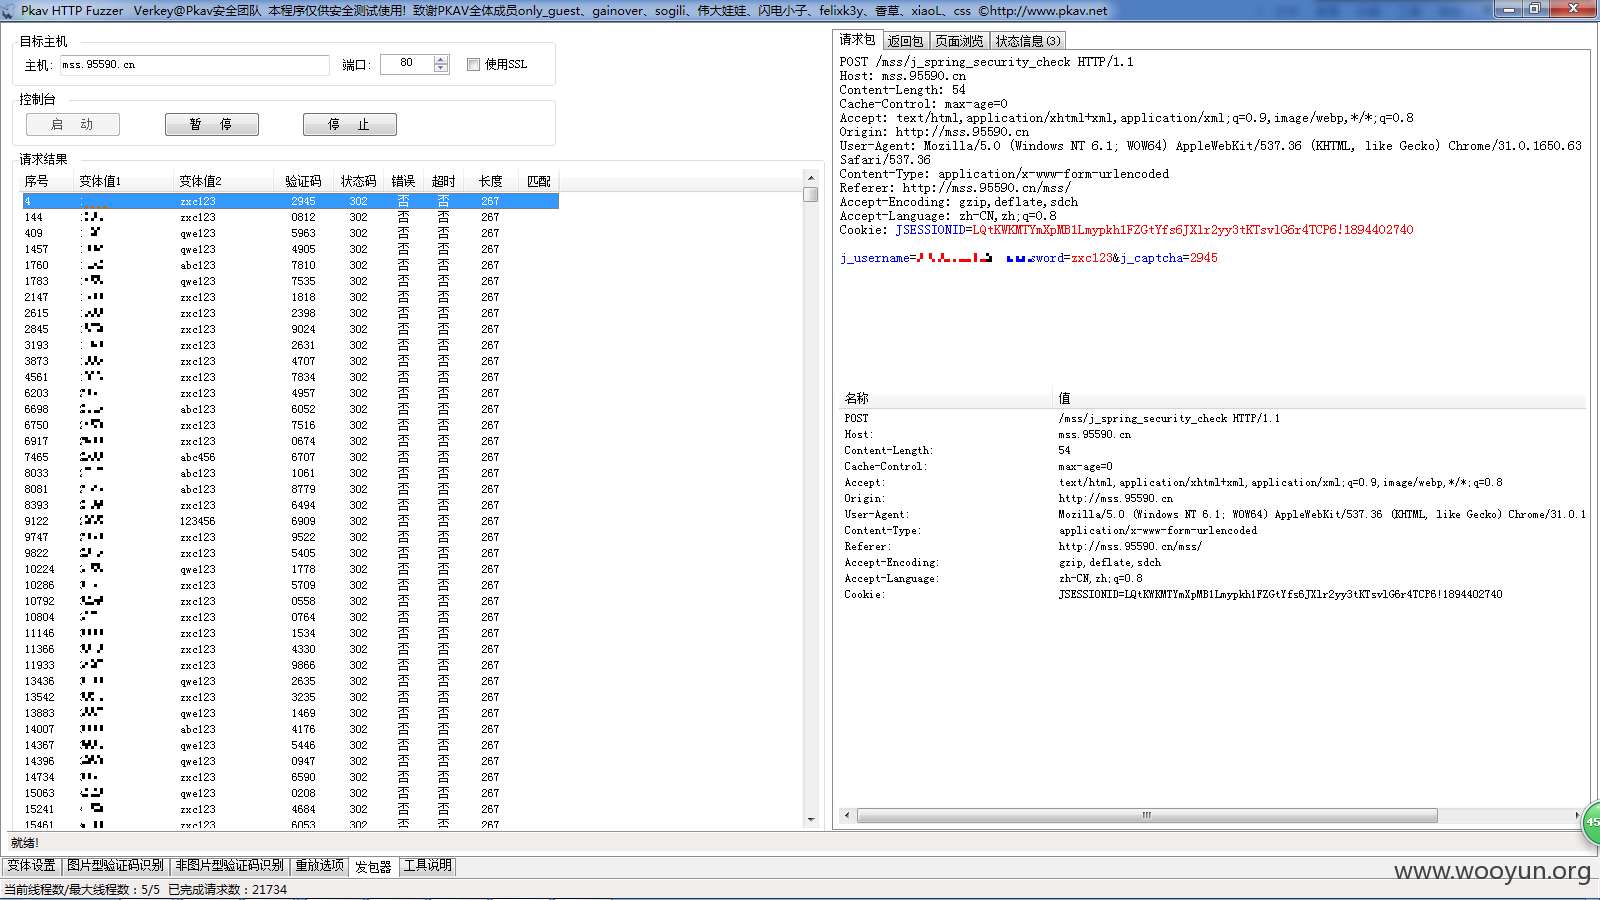Select the result row with 序号 409
This screenshot has height=900, width=1600.
tap(290, 233)
